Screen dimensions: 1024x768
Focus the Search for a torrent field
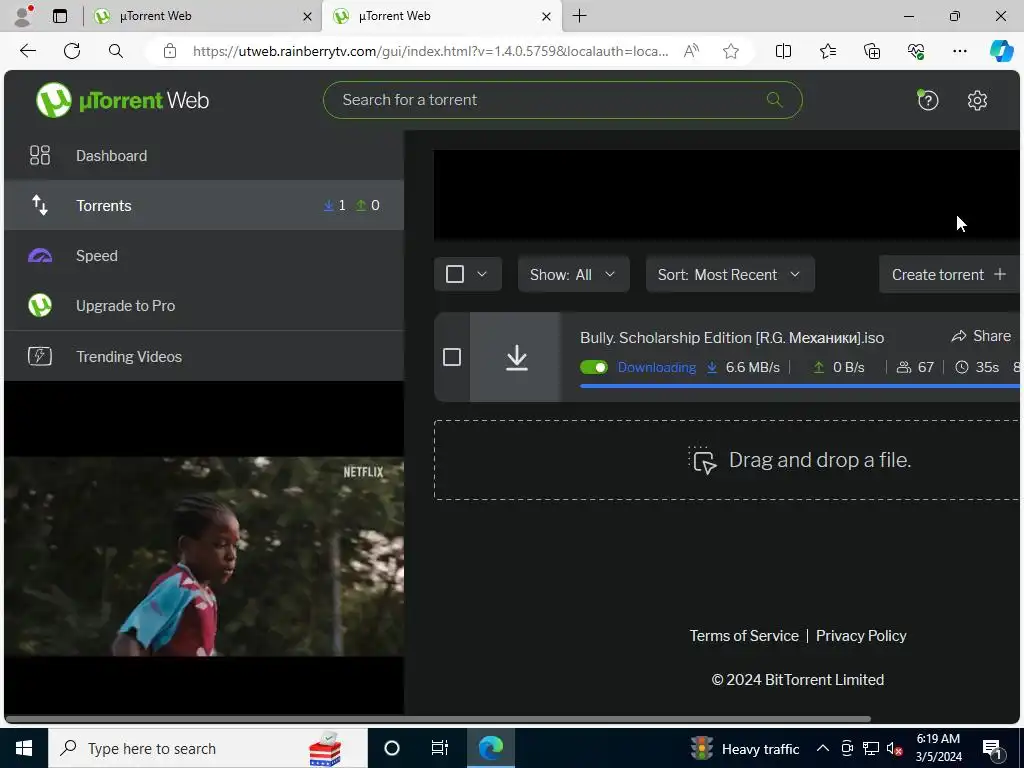(562, 100)
